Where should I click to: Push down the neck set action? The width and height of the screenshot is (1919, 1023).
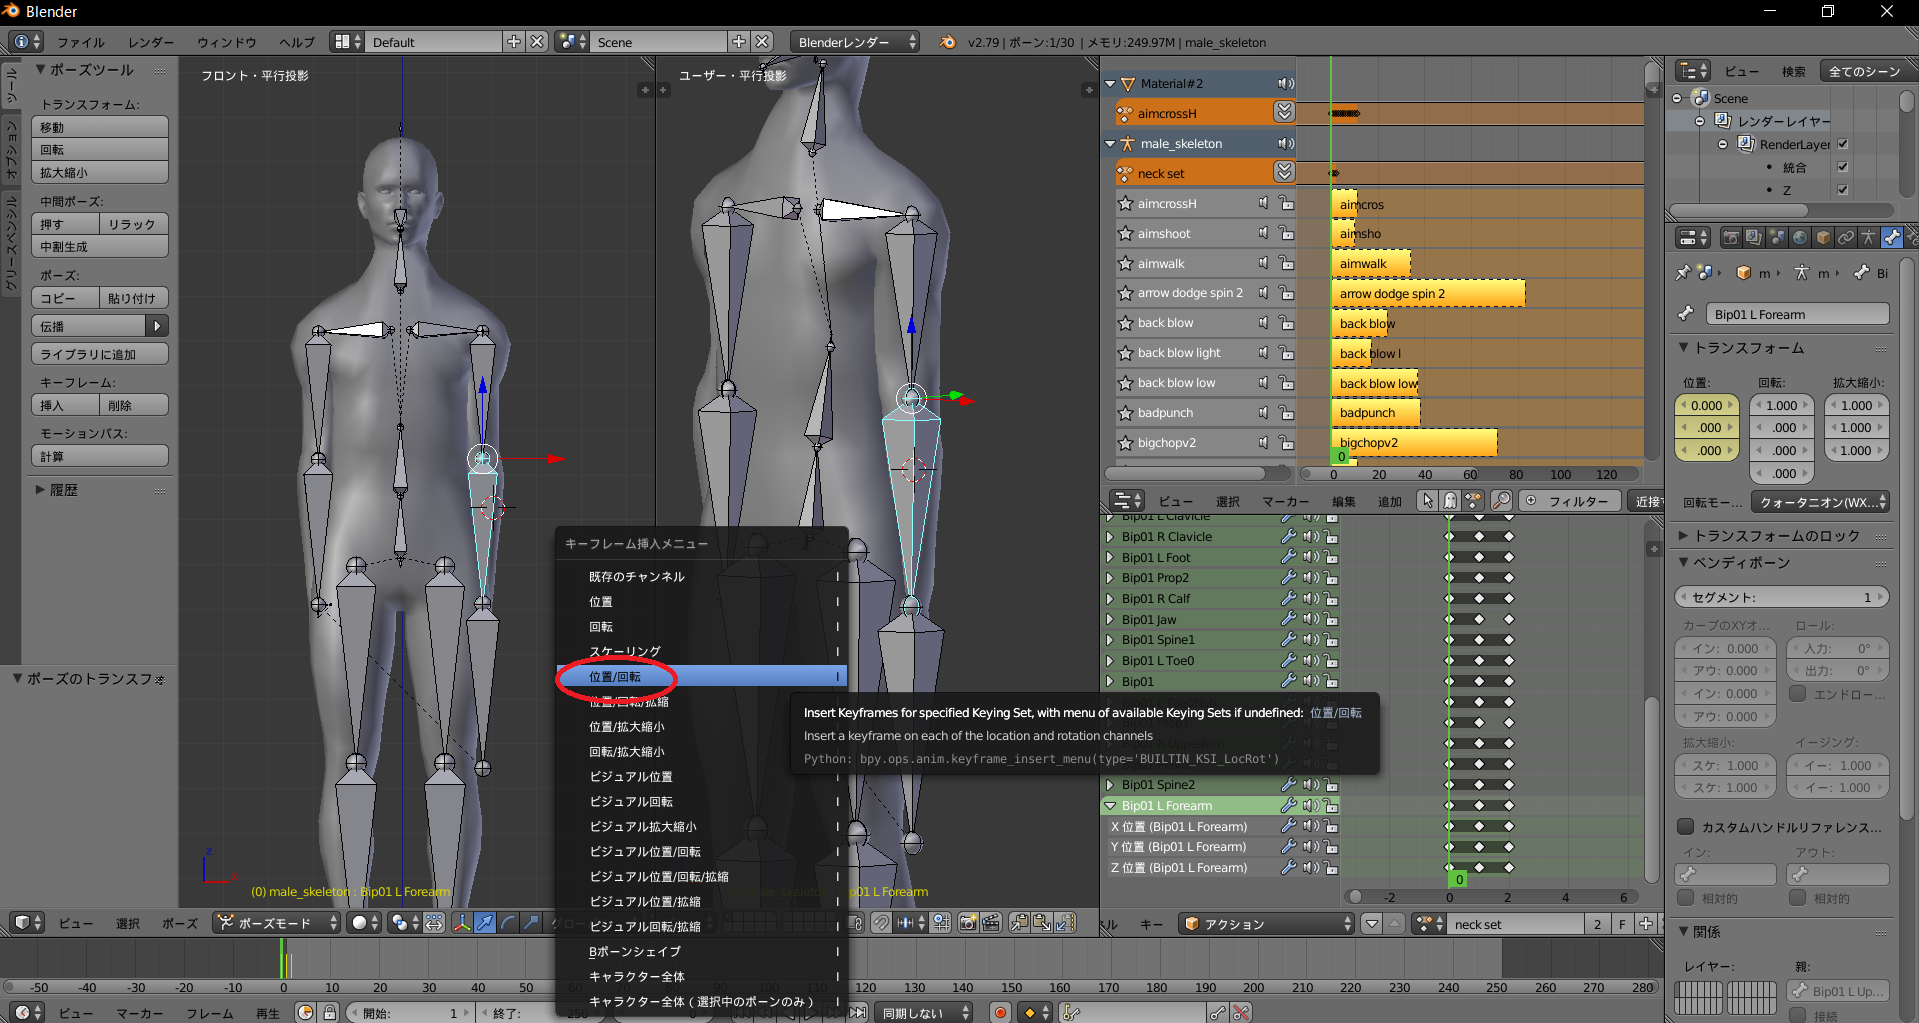[1284, 173]
